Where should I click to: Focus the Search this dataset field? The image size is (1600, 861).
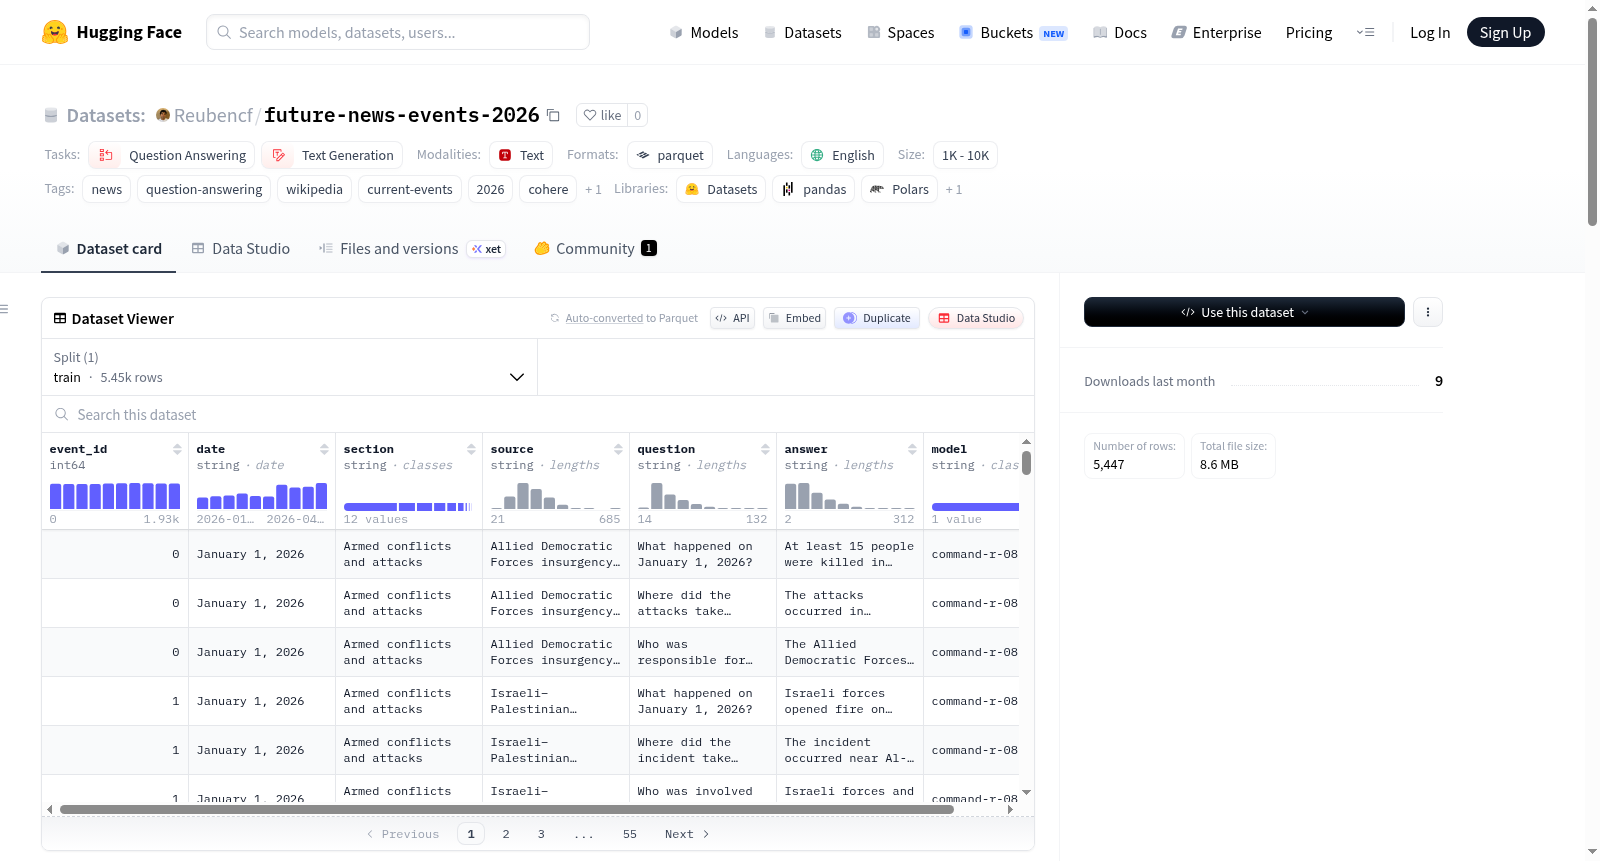pyautogui.click(x=538, y=415)
